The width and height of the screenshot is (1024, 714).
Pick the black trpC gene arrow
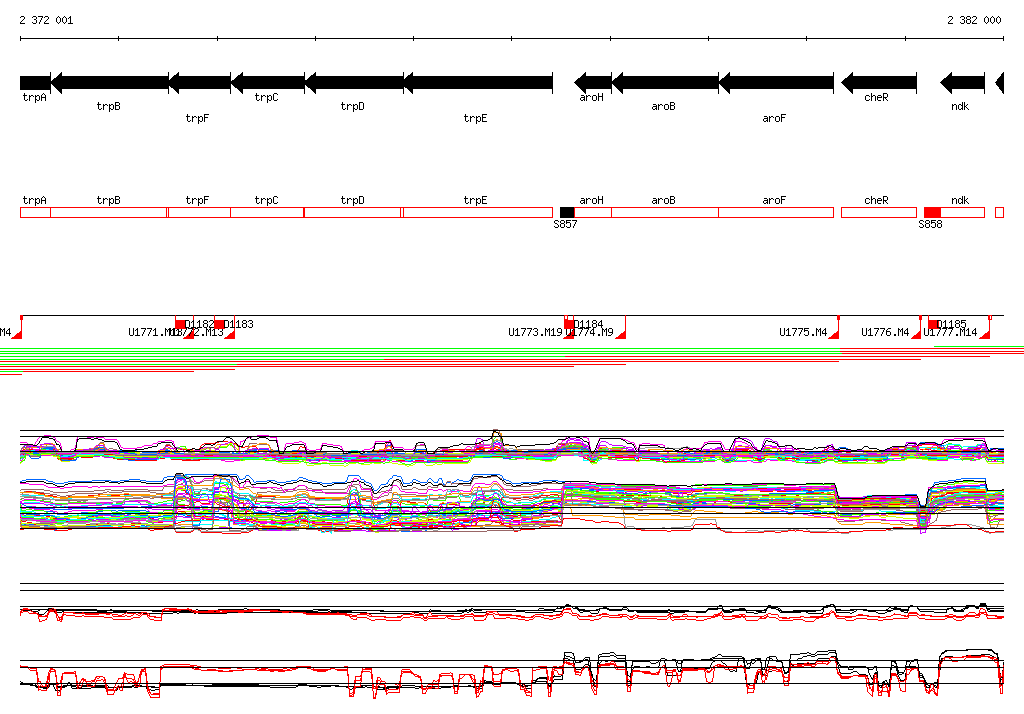tap(268, 83)
